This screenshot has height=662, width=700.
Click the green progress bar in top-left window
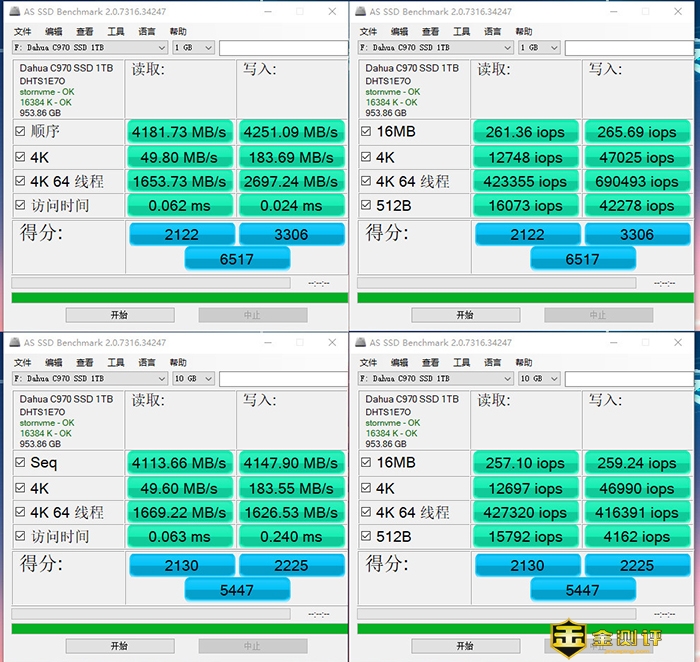click(x=179, y=297)
